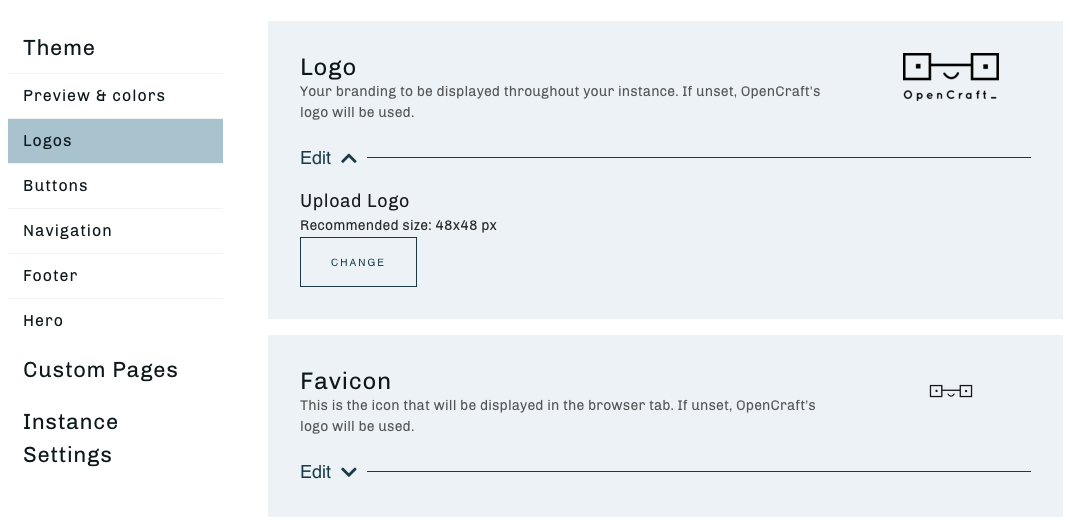Image resolution: width=1070 pixels, height=528 pixels.
Task: Click the Upload Logo label
Action: (355, 201)
